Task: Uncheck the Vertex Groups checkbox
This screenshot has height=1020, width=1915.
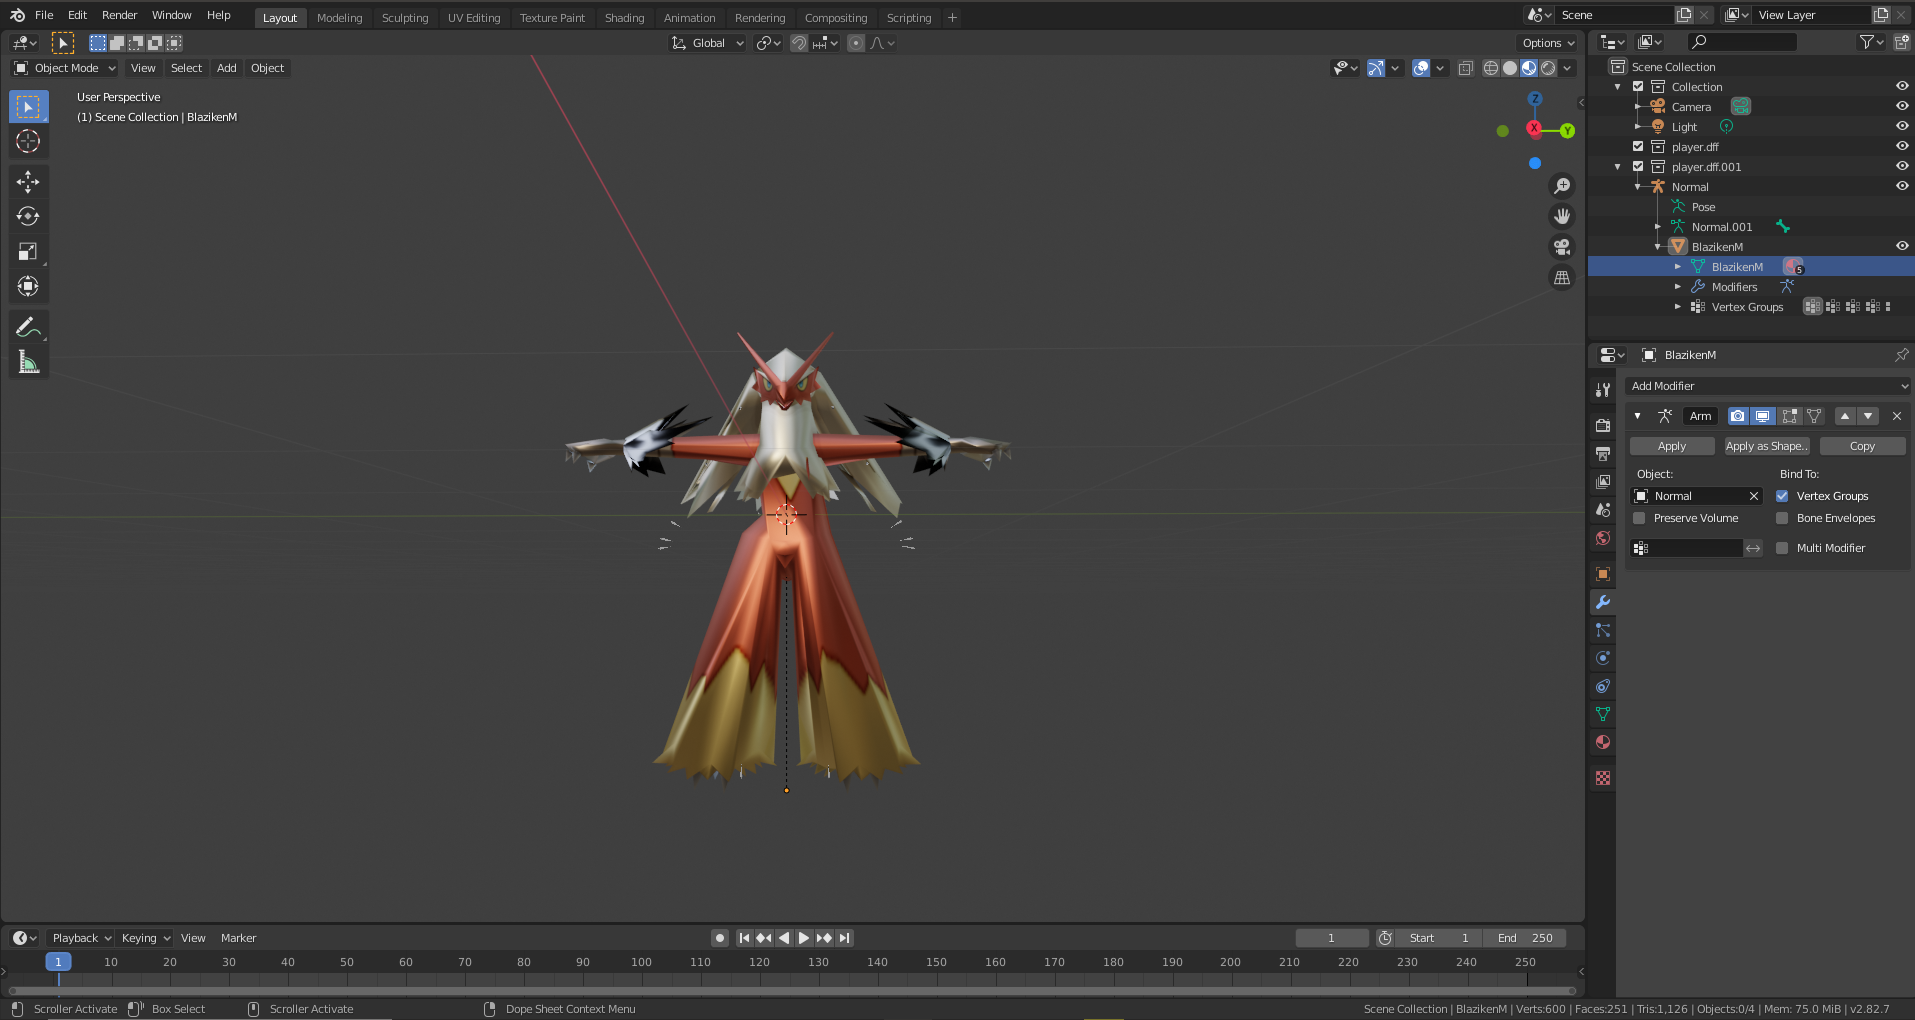Action: point(1782,496)
